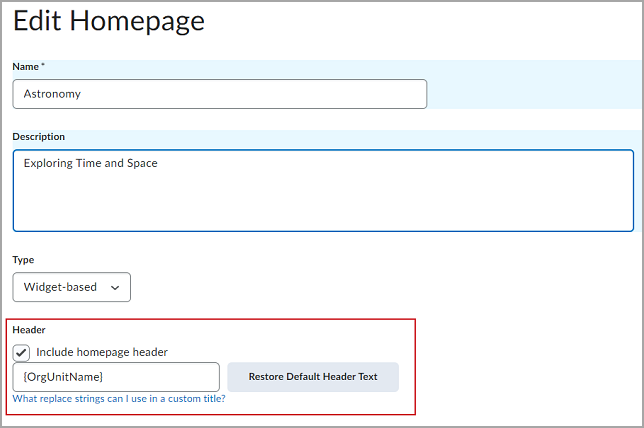Image resolution: width=644 pixels, height=428 pixels.
Task: Click inside the Description text area
Action: coord(323,191)
